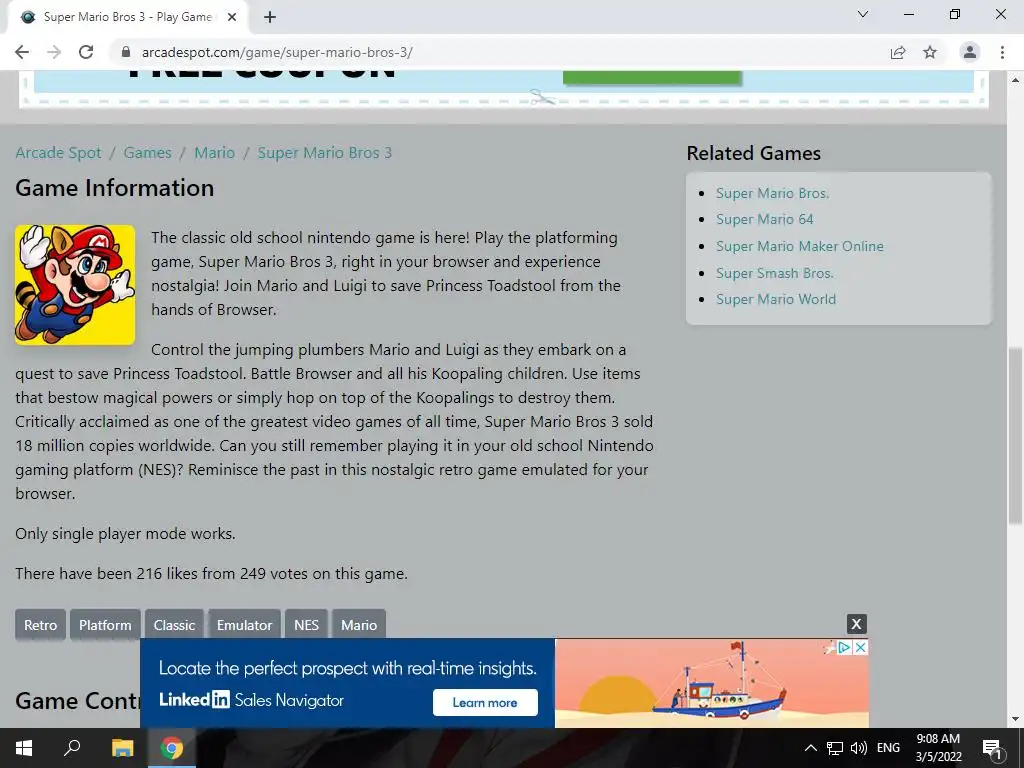The width and height of the screenshot is (1024, 768).
Task: Select the Retro tag
Action: 40,625
